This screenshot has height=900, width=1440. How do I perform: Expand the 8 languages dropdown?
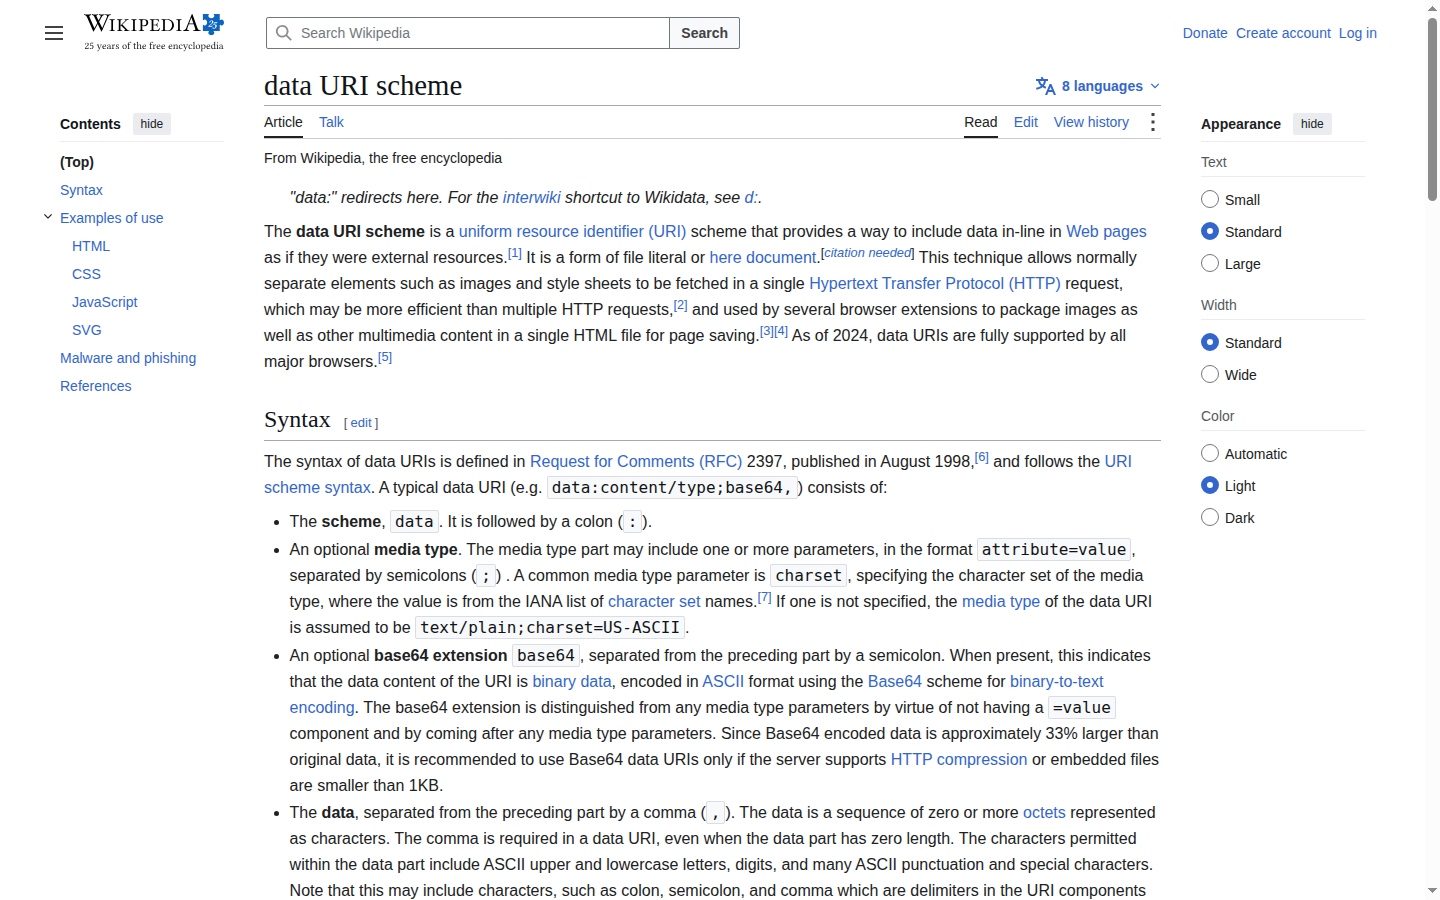(x=1099, y=86)
